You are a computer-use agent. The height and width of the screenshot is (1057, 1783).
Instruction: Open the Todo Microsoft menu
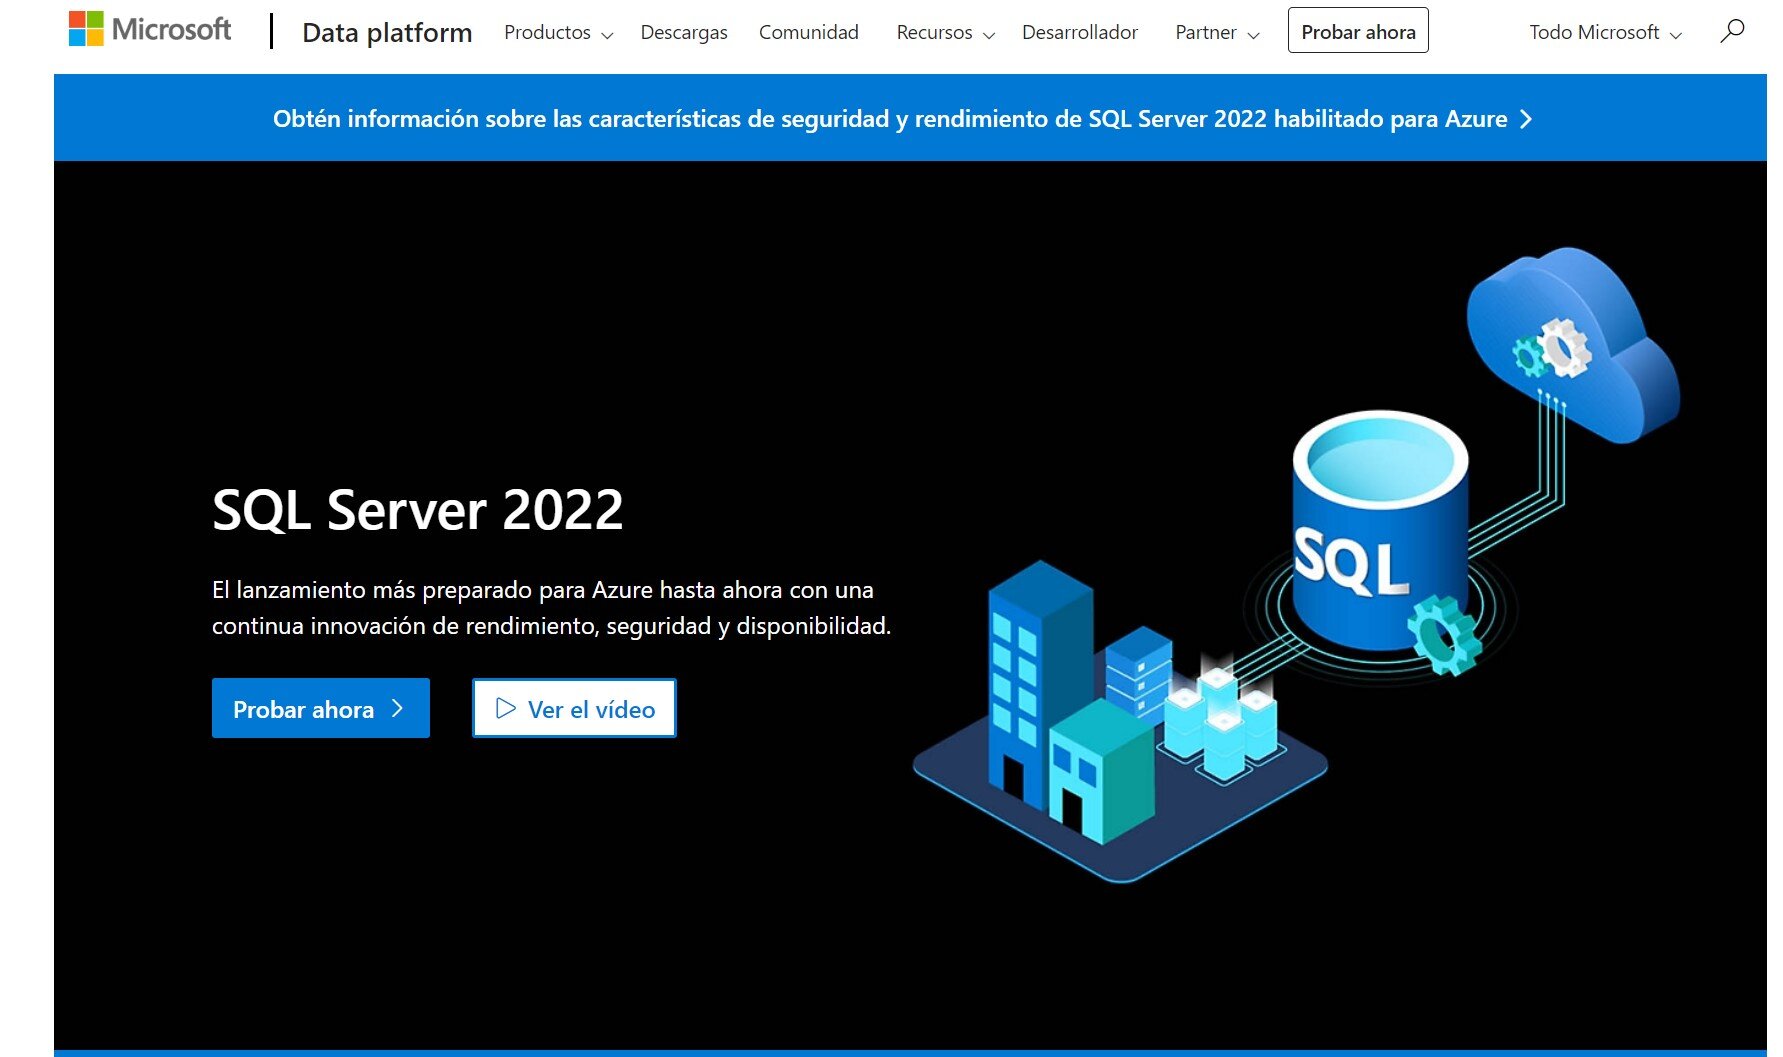(1605, 32)
